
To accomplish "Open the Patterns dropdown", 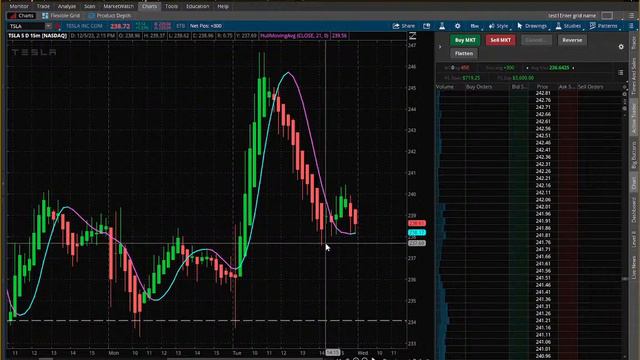I will [x=604, y=26].
